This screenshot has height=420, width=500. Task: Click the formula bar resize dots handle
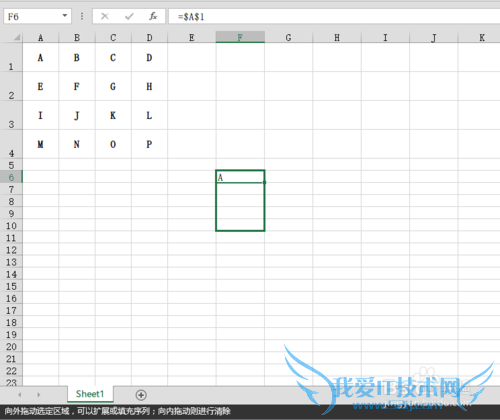click(82, 16)
